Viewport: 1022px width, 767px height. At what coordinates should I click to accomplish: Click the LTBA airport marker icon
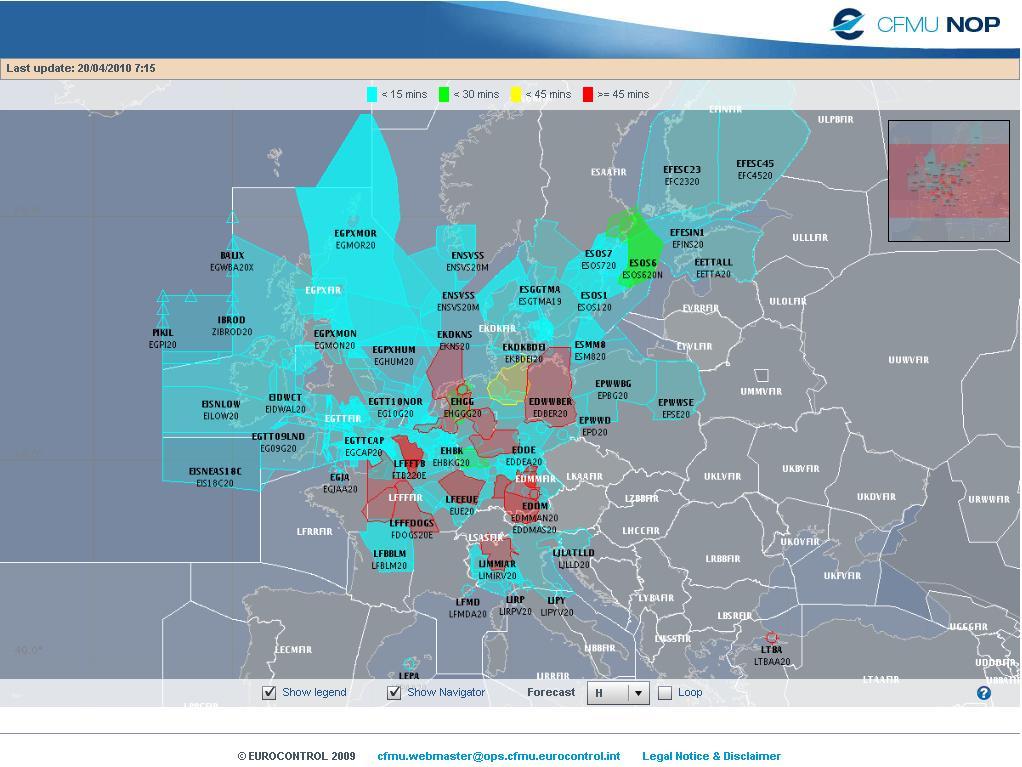click(772, 637)
